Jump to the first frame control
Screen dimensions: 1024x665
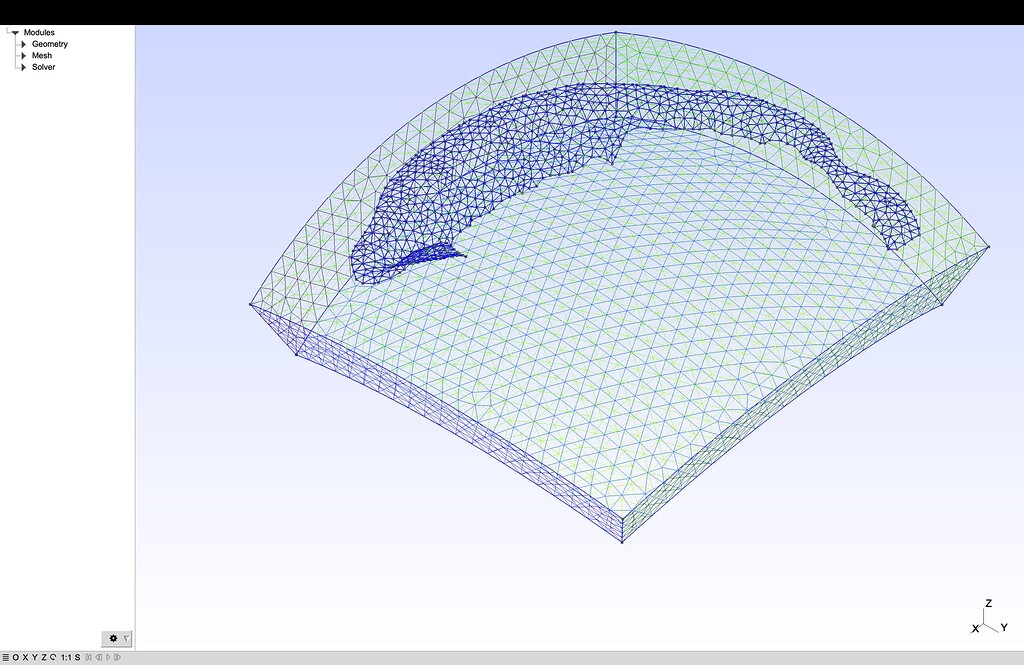(x=89, y=658)
